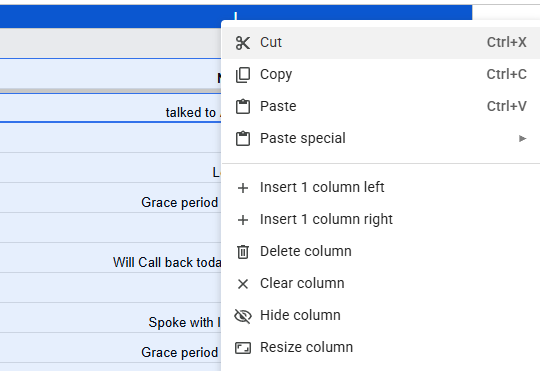Click the Copy icon in context menu

click(243, 75)
